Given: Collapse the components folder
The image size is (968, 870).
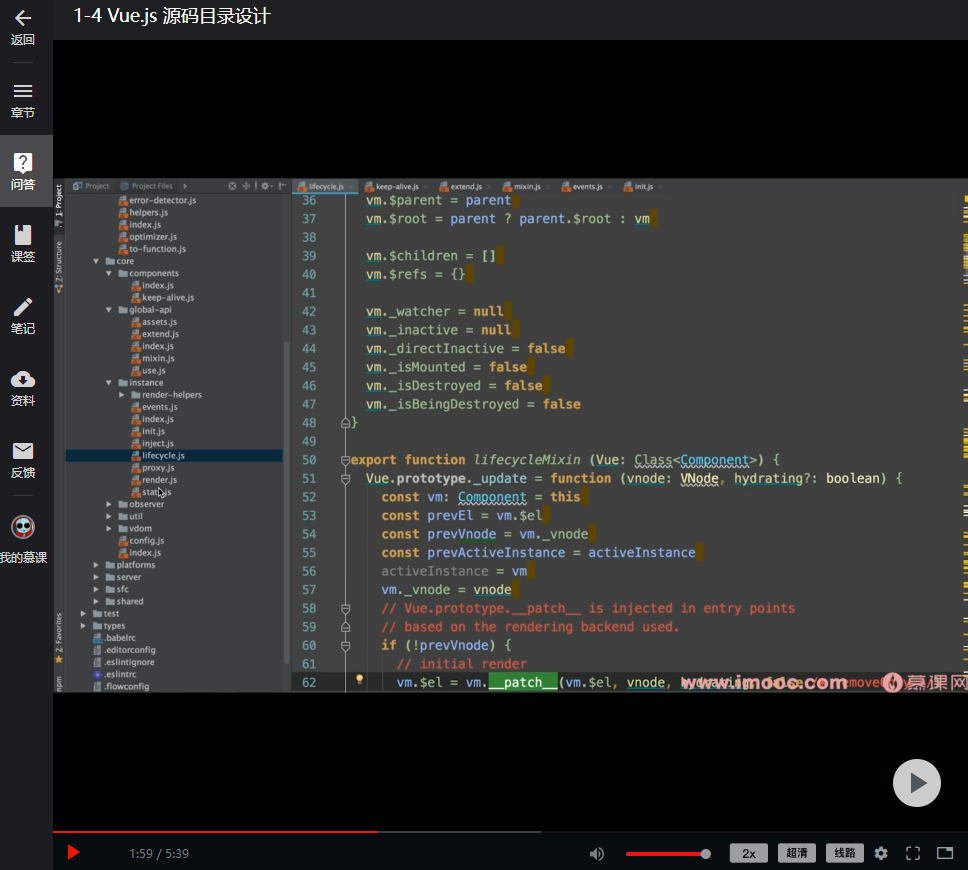Looking at the screenshot, I should click(x=109, y=273).
